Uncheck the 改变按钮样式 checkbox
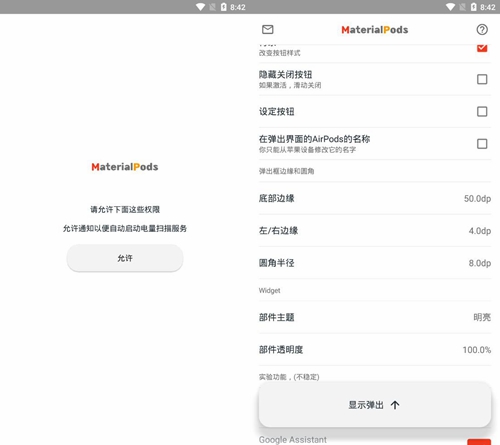500x445 pixels. [x=482, y=48]
